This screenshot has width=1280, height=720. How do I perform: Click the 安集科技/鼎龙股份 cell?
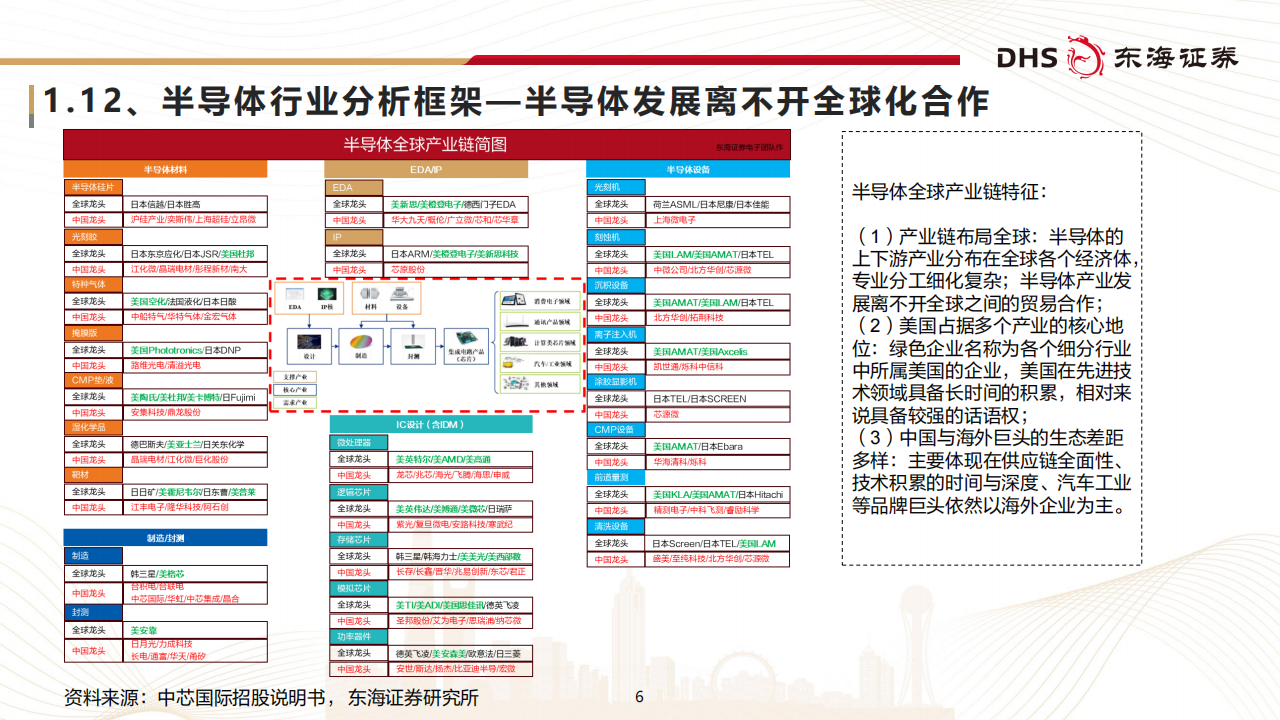pos(197,412)
